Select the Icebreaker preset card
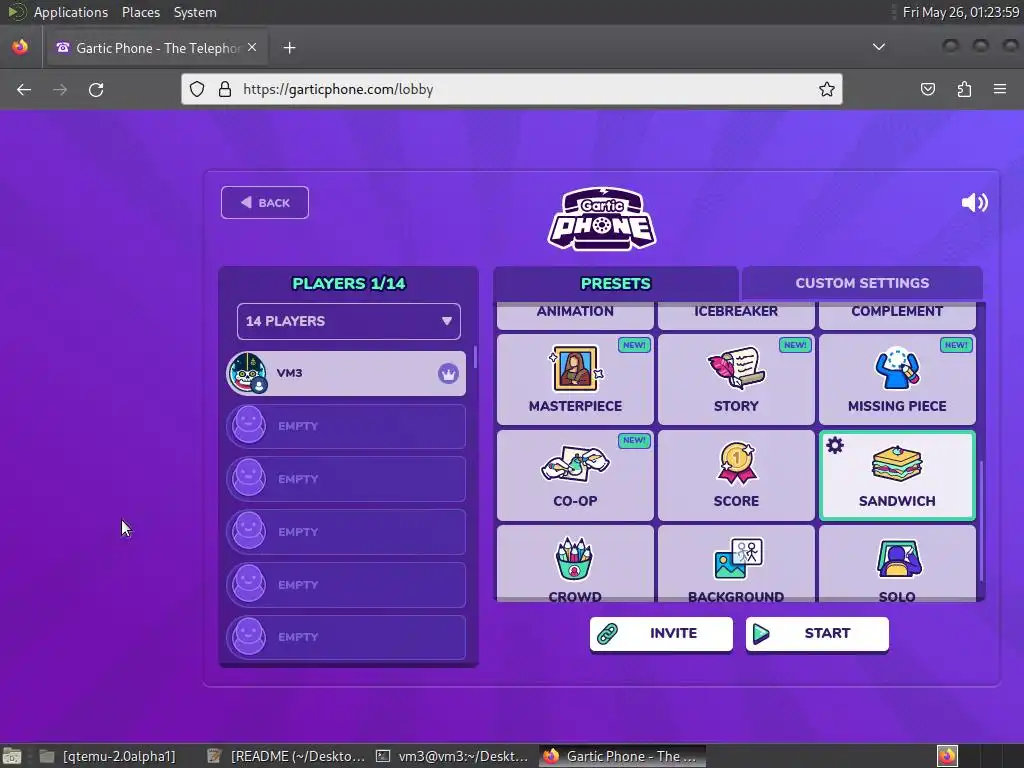Screen dimensions: 1024x768 point(736,315)
